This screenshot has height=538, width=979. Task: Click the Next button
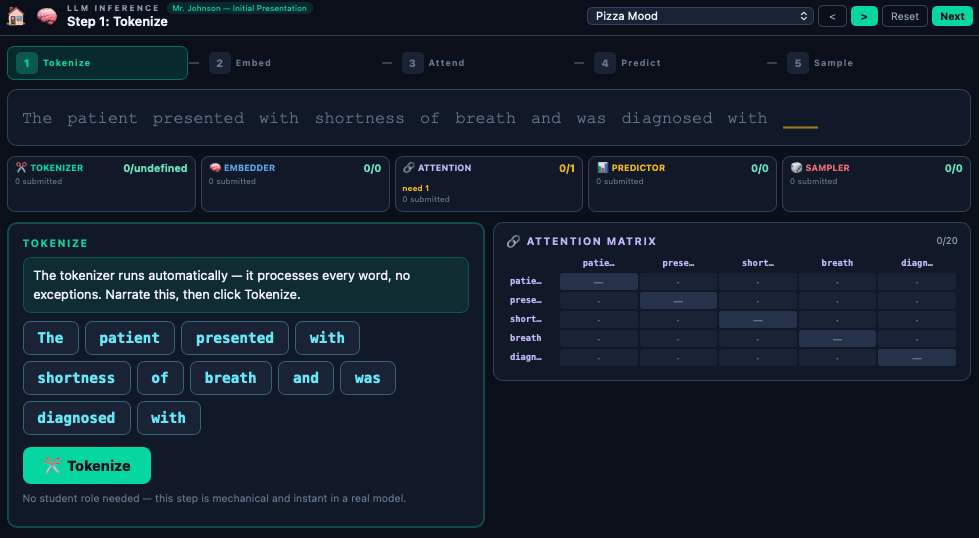pos(952,16)
